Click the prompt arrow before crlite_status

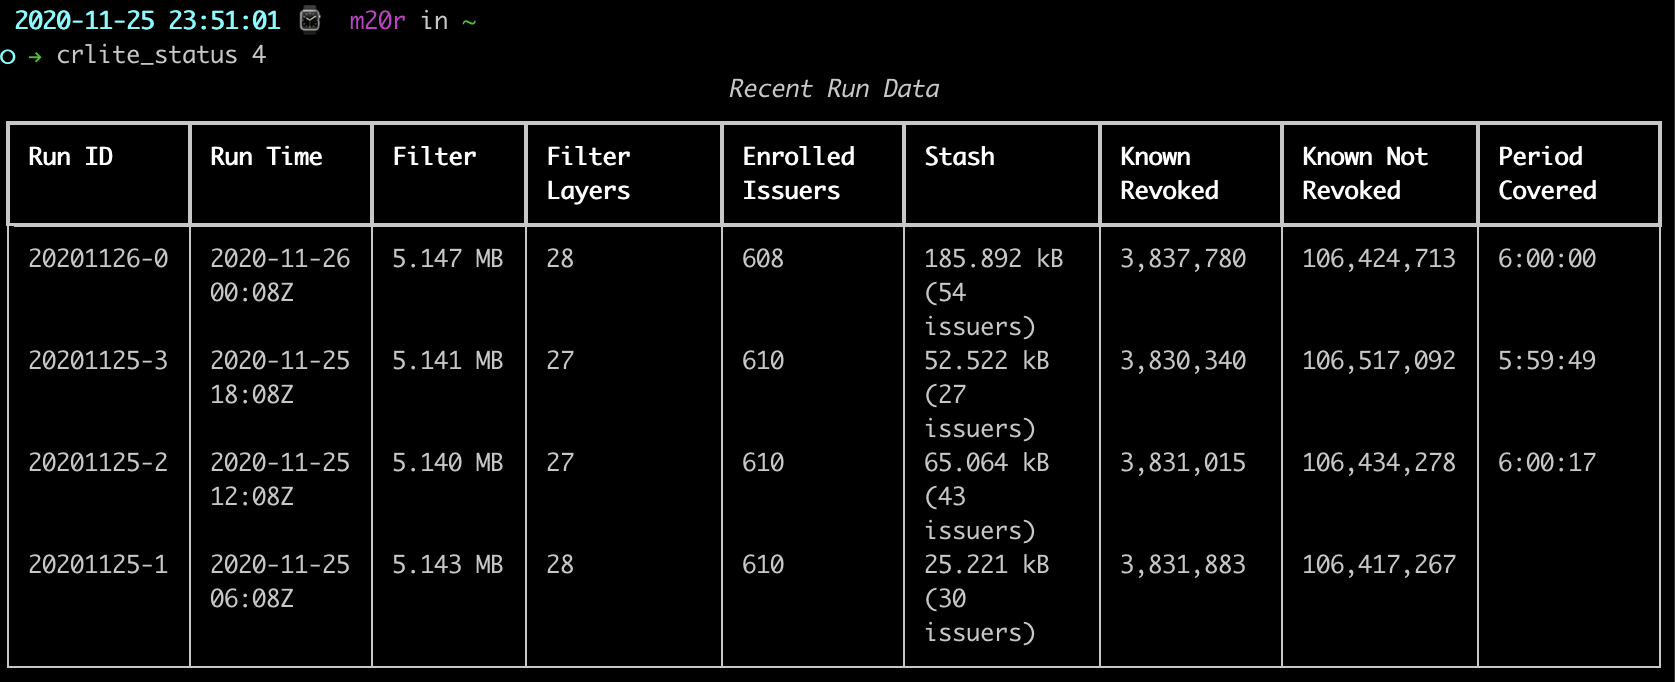click(x=35, y=56)
